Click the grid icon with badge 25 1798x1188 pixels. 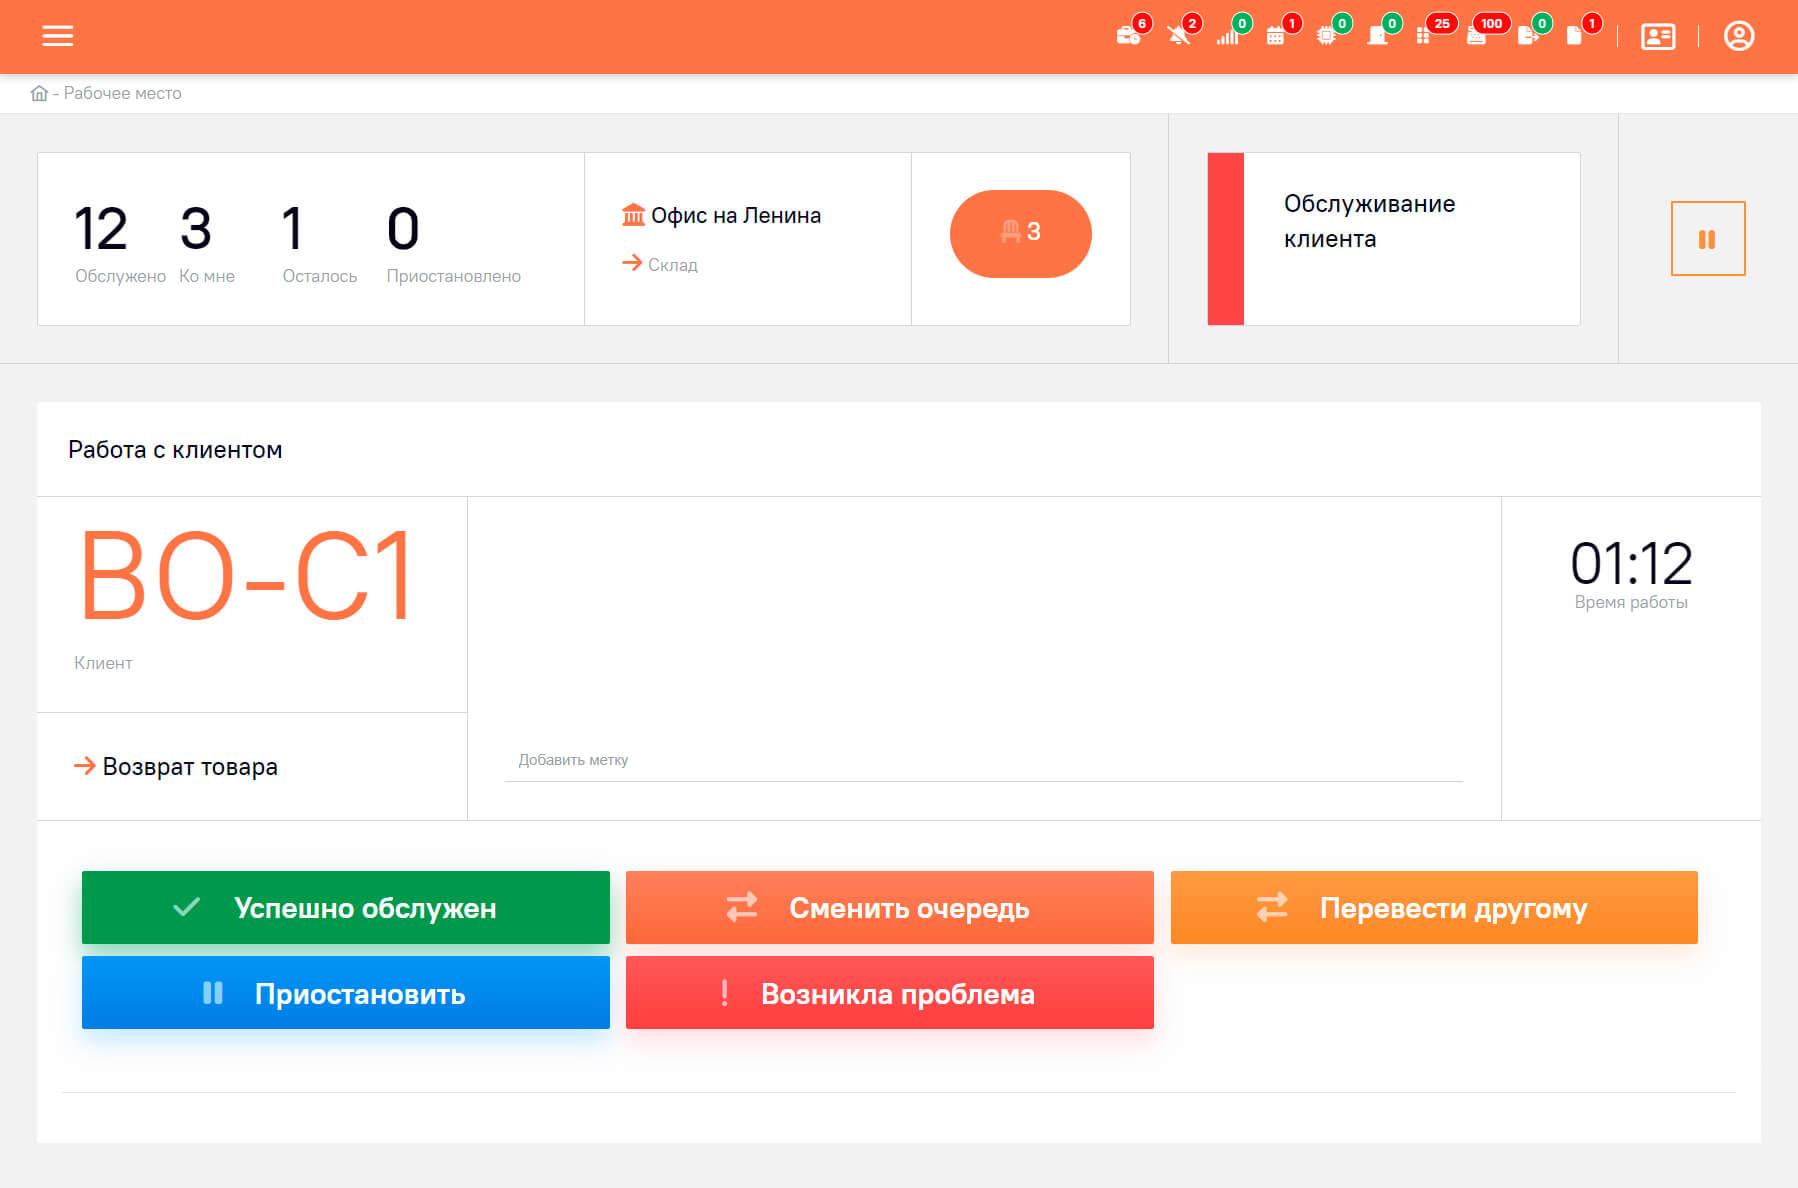[1423, 36]
